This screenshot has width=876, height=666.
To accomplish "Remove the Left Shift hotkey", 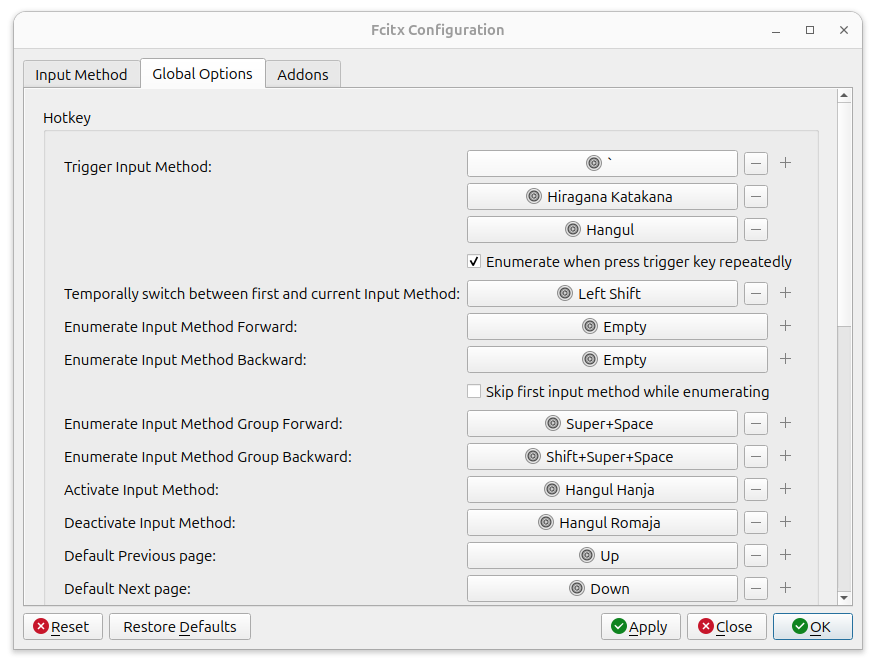I will tap(755, 293).
